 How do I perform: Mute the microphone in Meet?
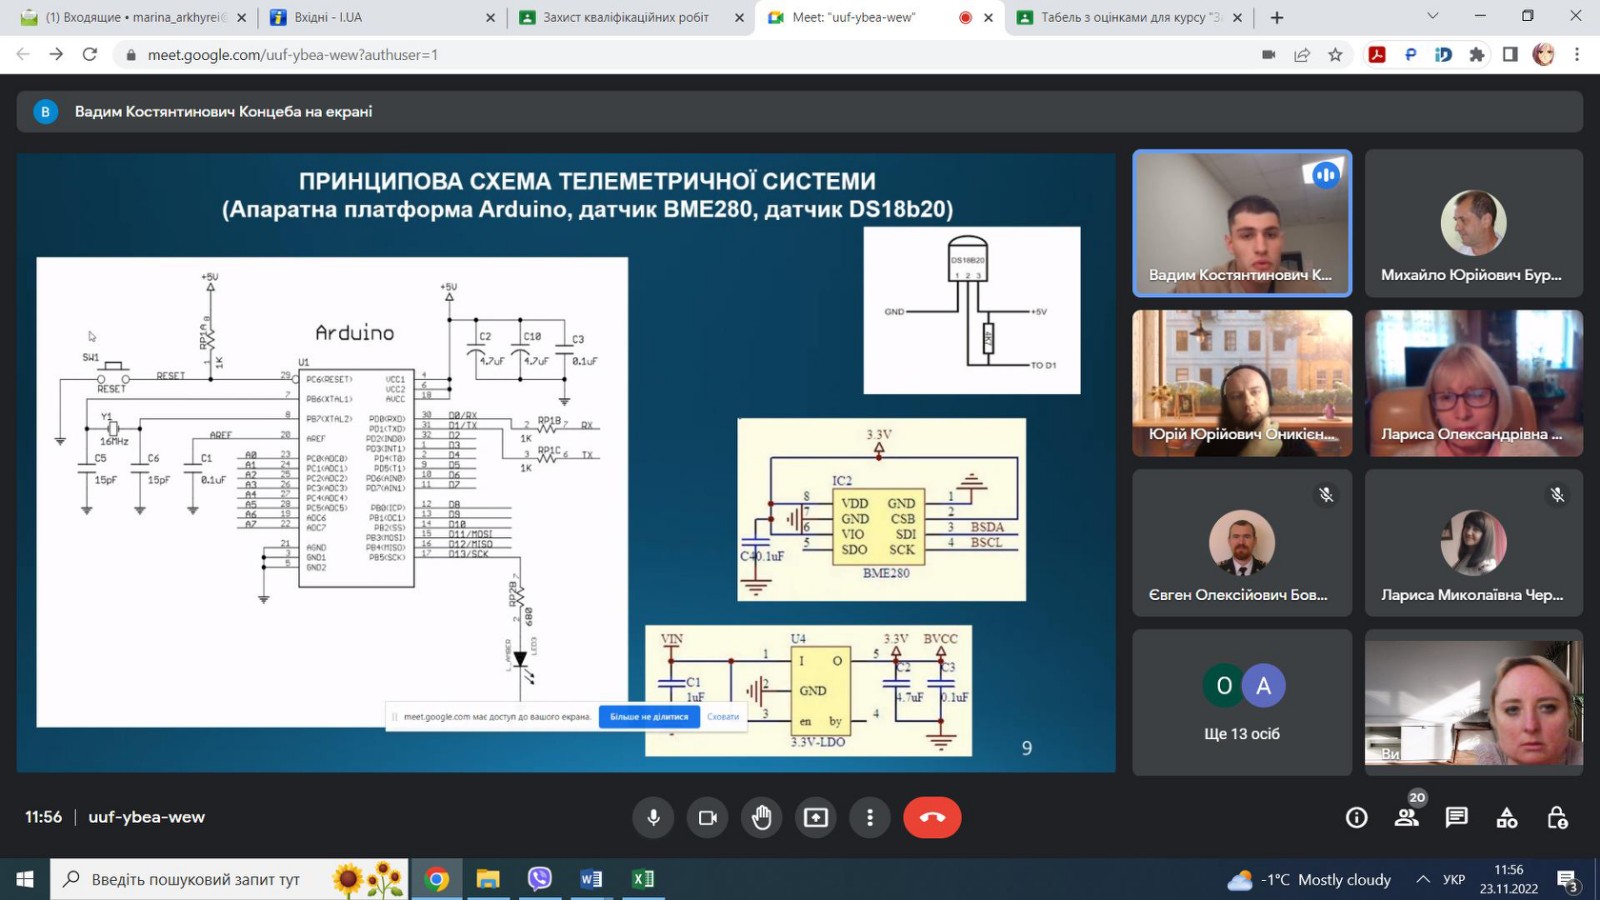[653, 817]
